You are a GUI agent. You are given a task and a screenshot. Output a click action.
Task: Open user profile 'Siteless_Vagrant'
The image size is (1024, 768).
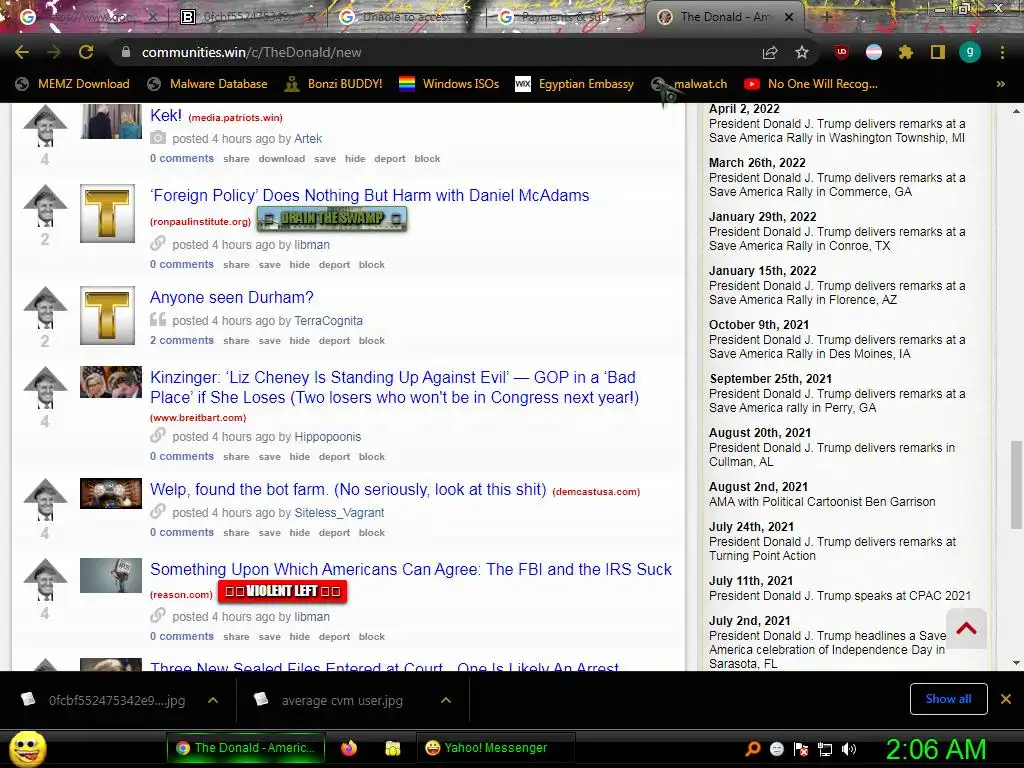pos(339,513)
